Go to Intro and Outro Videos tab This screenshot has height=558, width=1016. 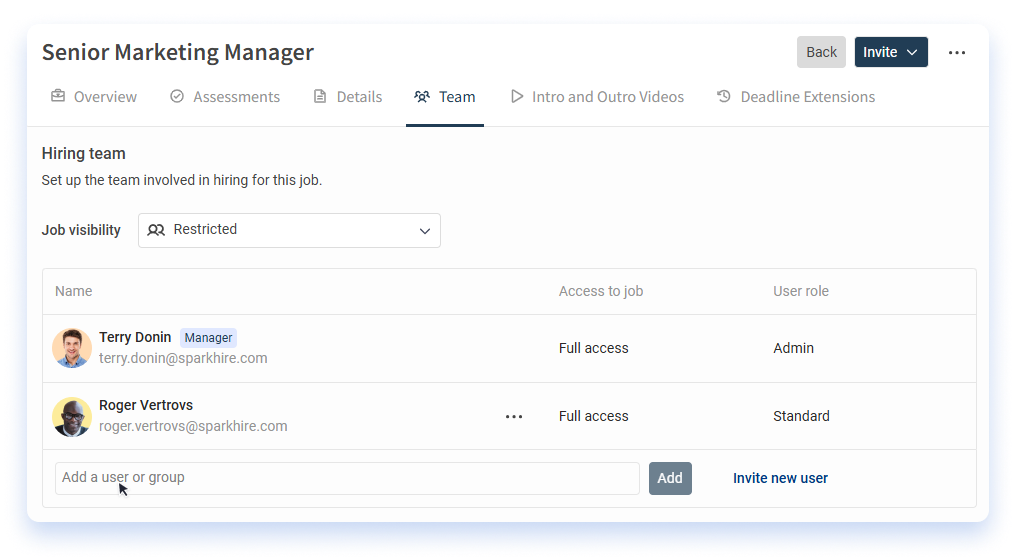coord(597,97)
